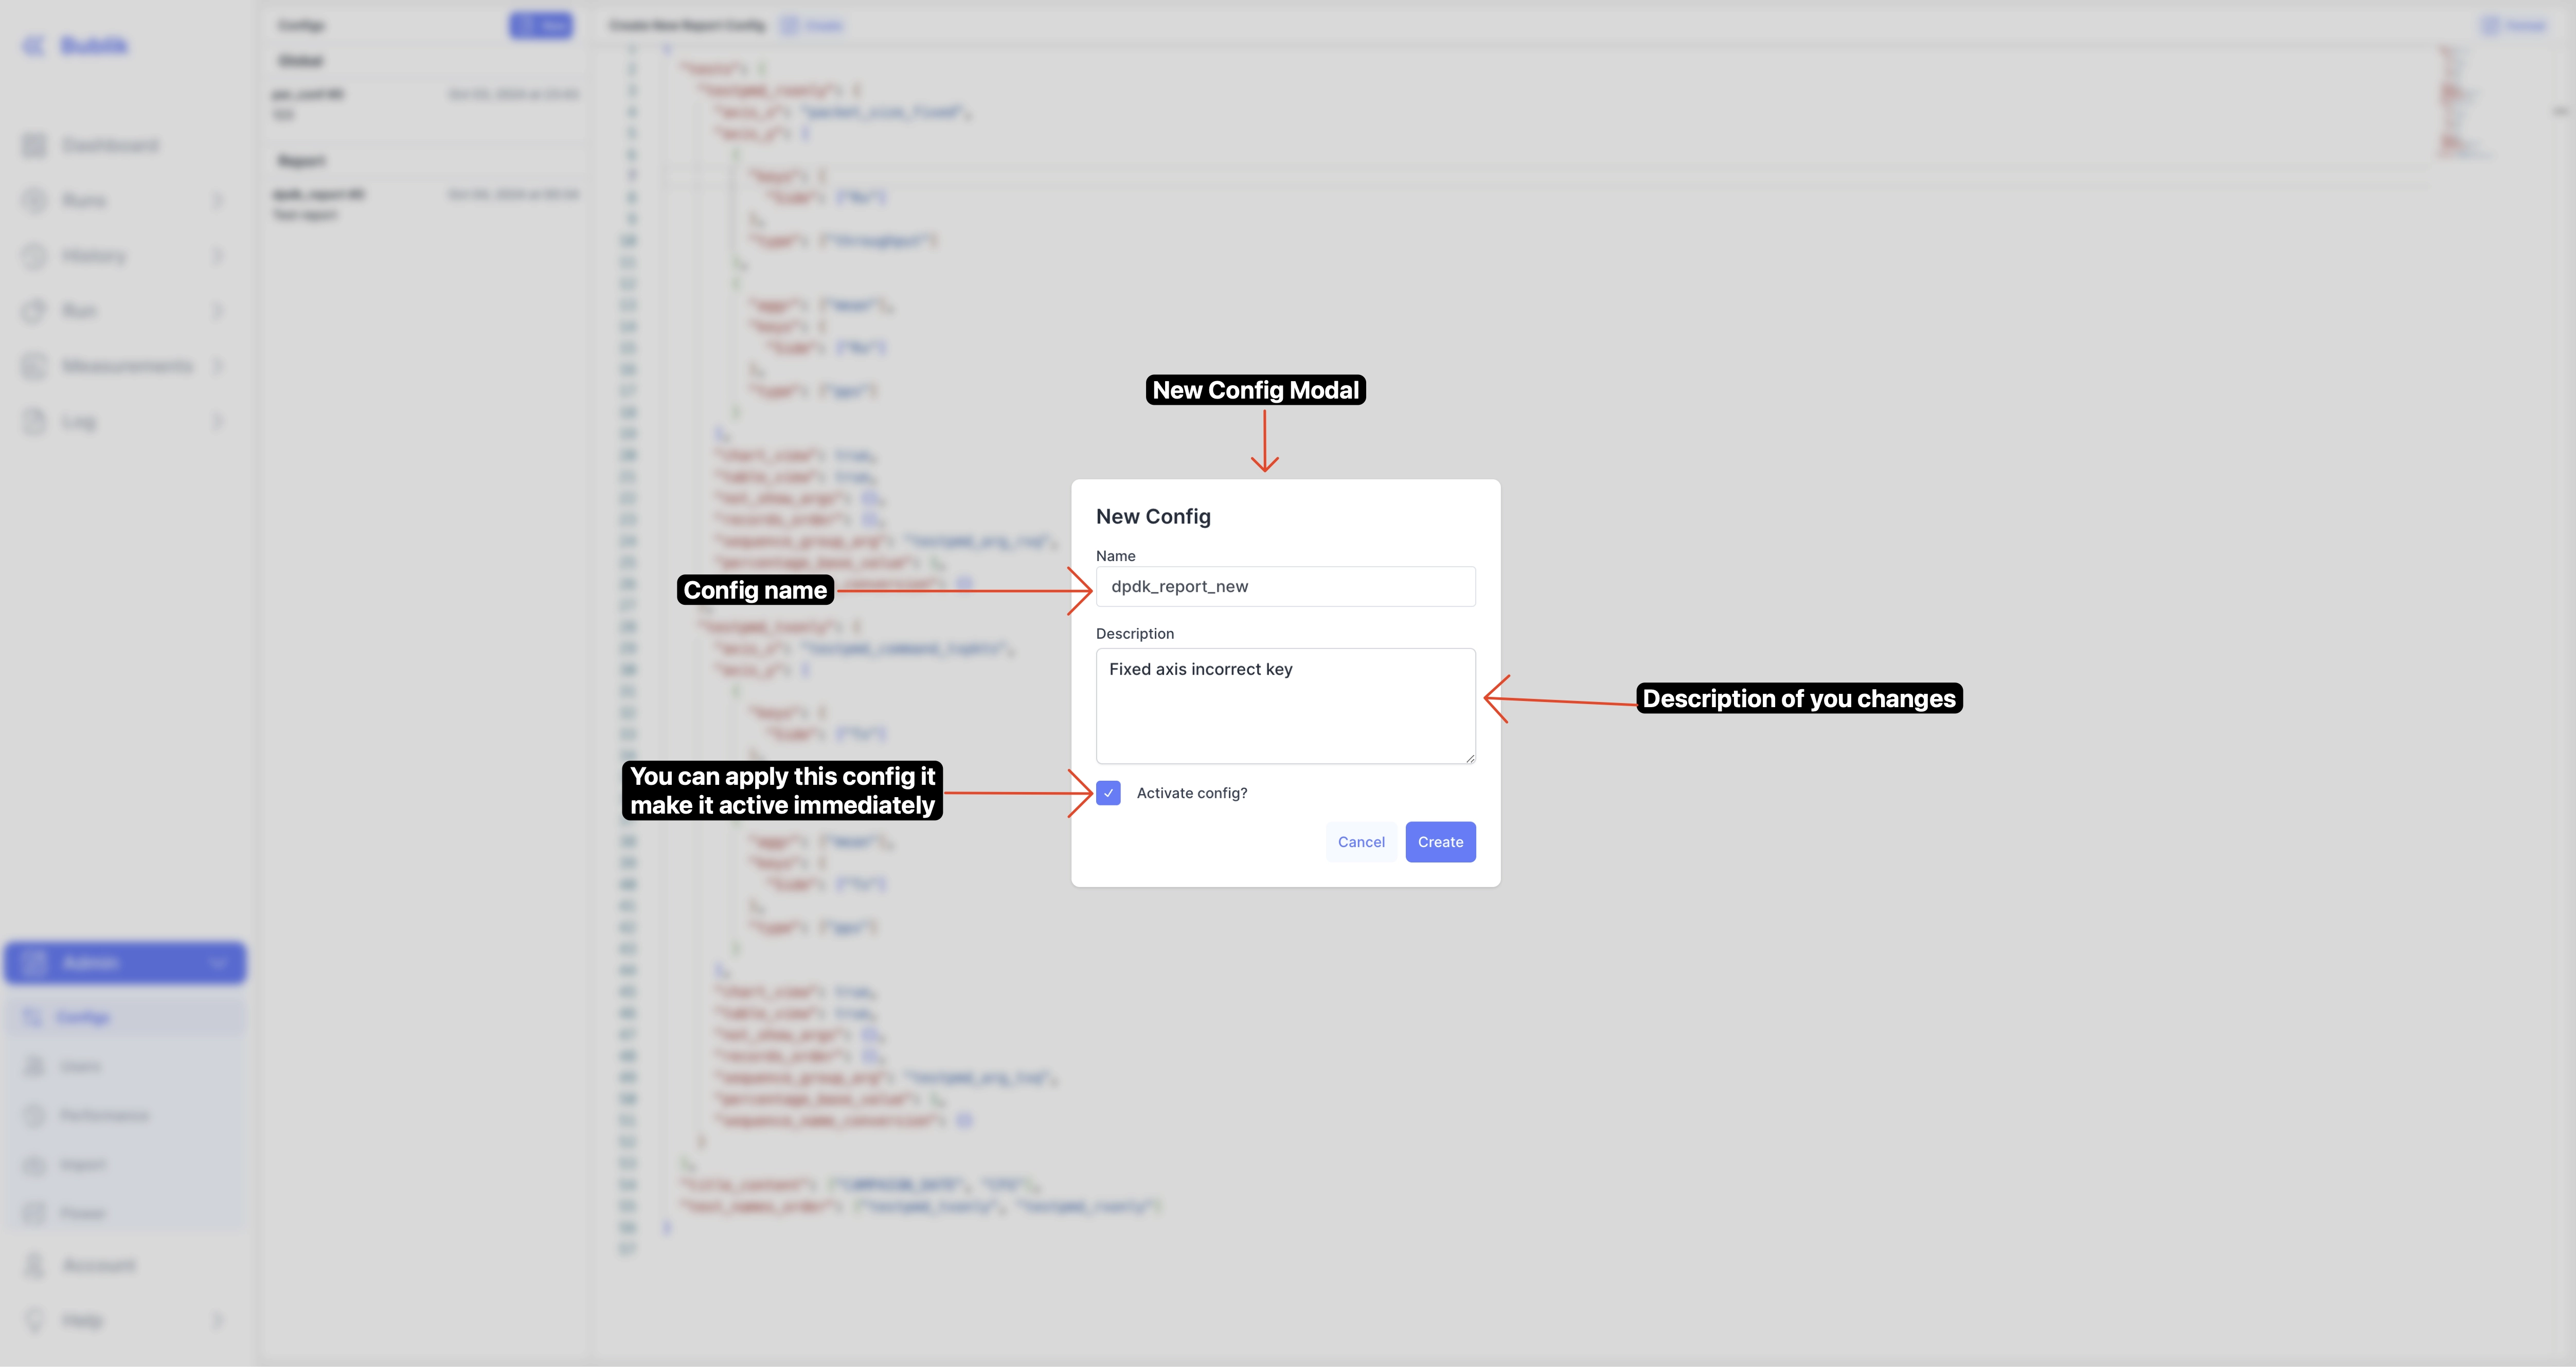The width and height of the screenshot is (2576, 1367).
Task: Open the Import admin menu item
Action: [x=33, y=1164]
